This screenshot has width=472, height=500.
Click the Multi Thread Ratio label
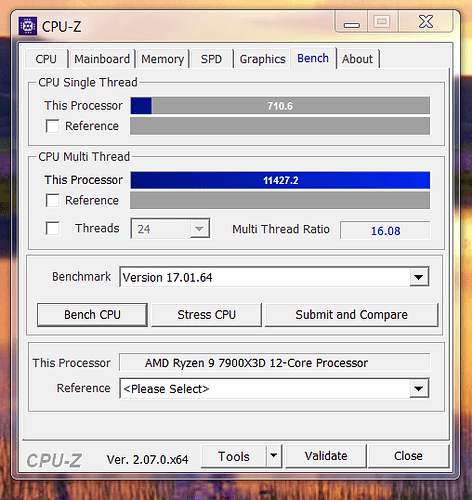[281, 229]
